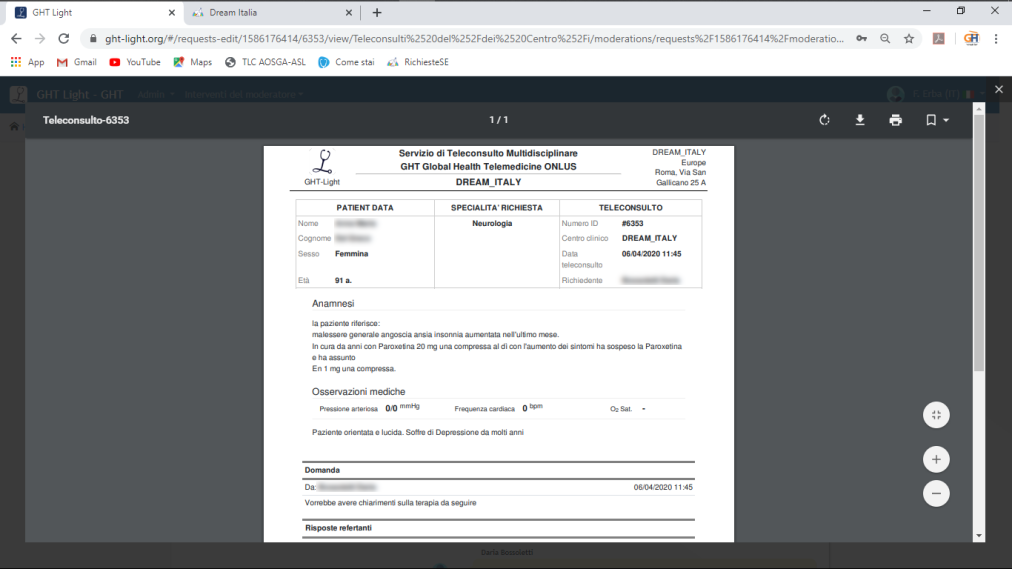Screen dimensions: 1012x569
Task: Print the teleconsultation document
Action: (x=895, y=120)
